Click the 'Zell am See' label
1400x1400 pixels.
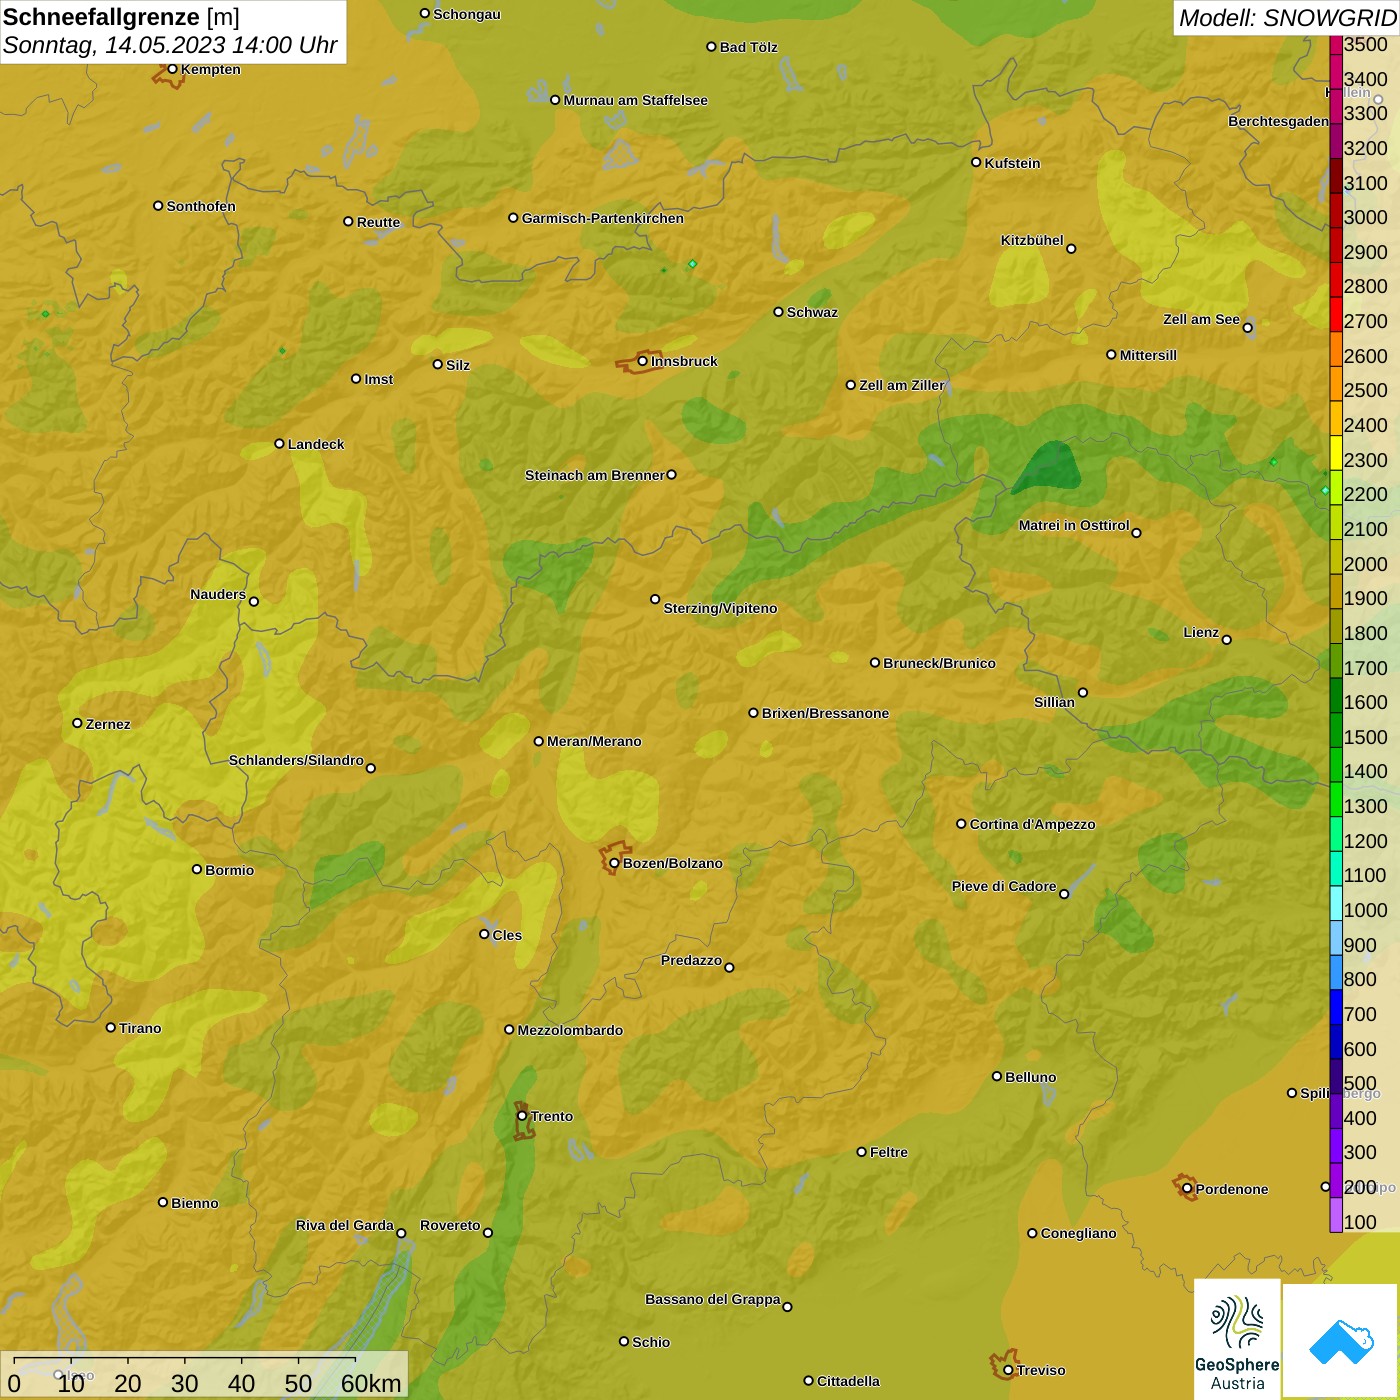pos(1201,319)
